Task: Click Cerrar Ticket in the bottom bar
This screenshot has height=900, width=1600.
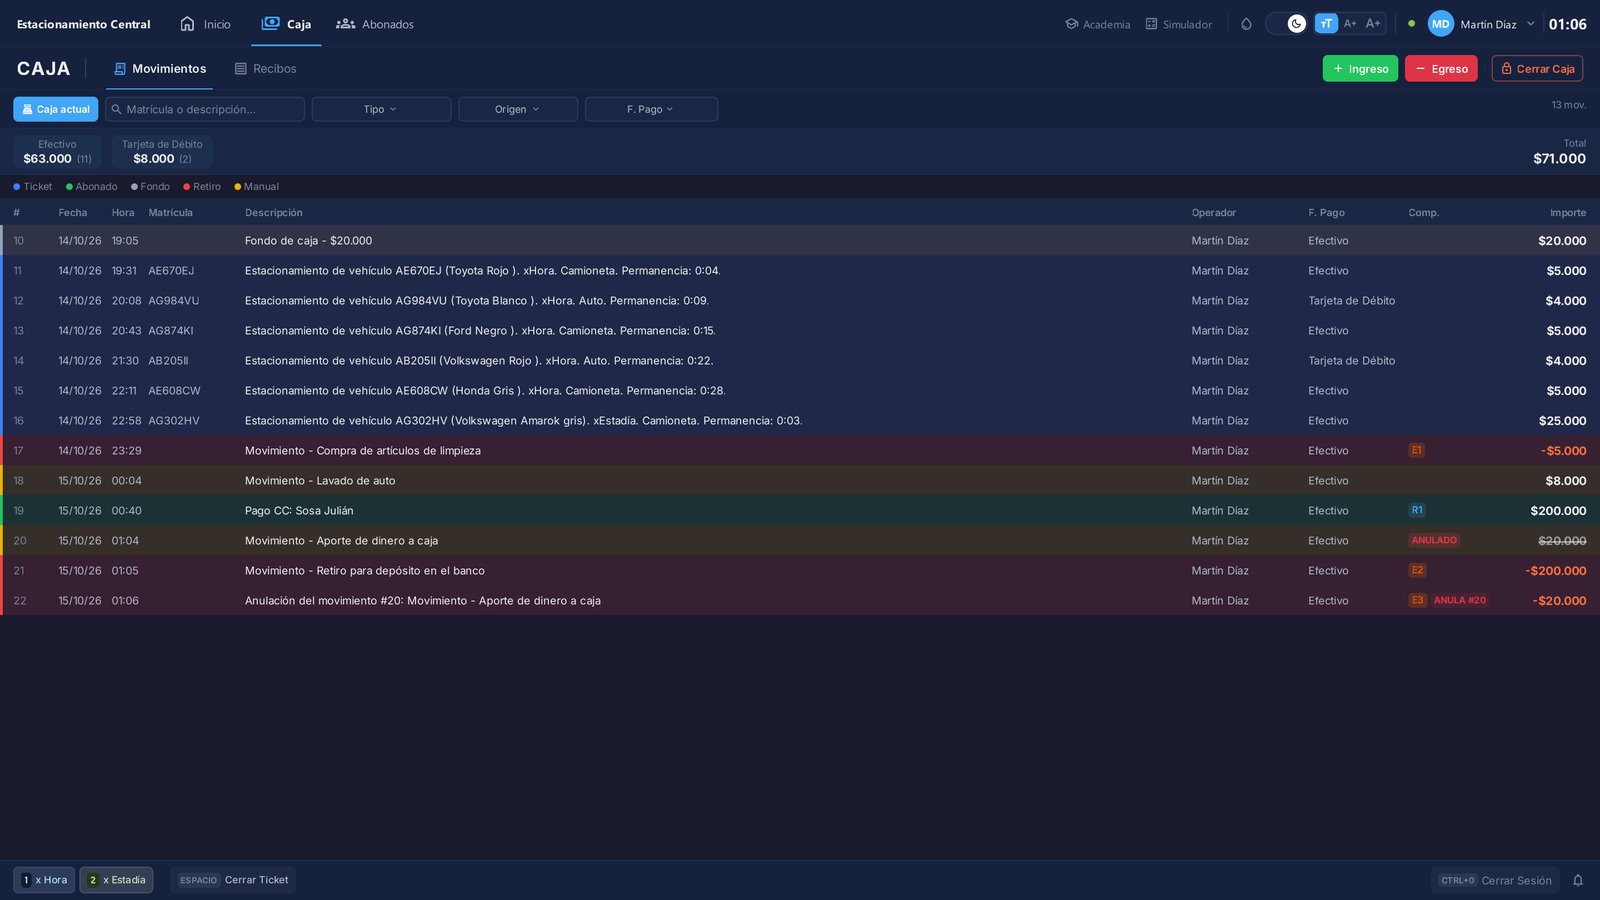Action: tap(233, 880)
